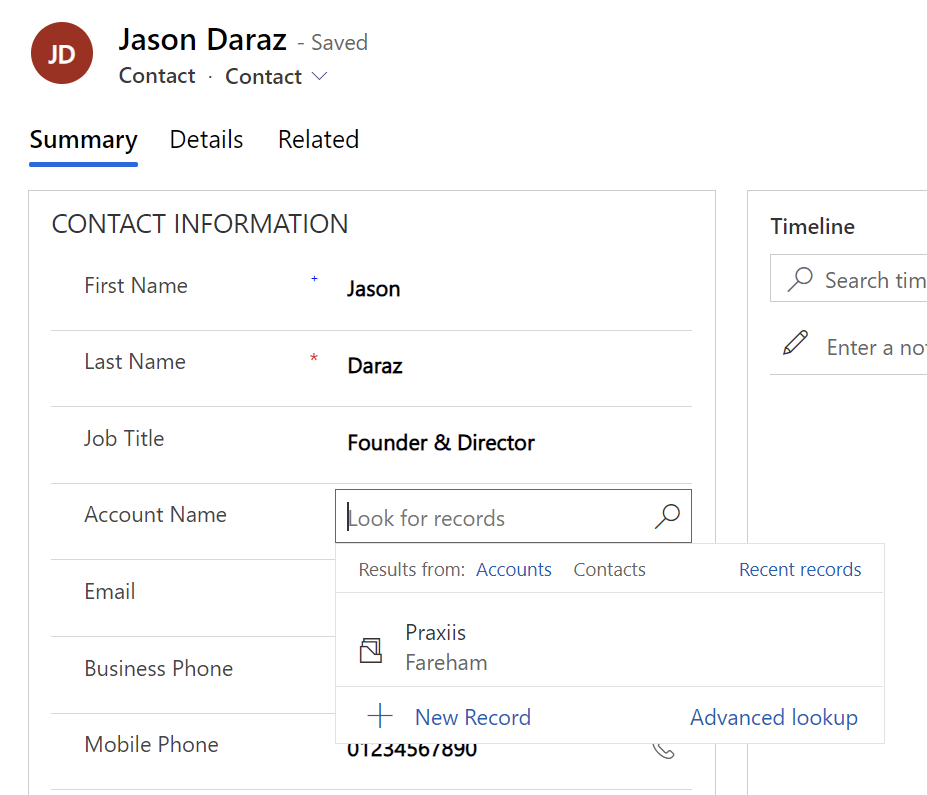The width and height of the screenshot is (927, 795).
Task: Click the Enter a note field
Action: click(876, 348)
